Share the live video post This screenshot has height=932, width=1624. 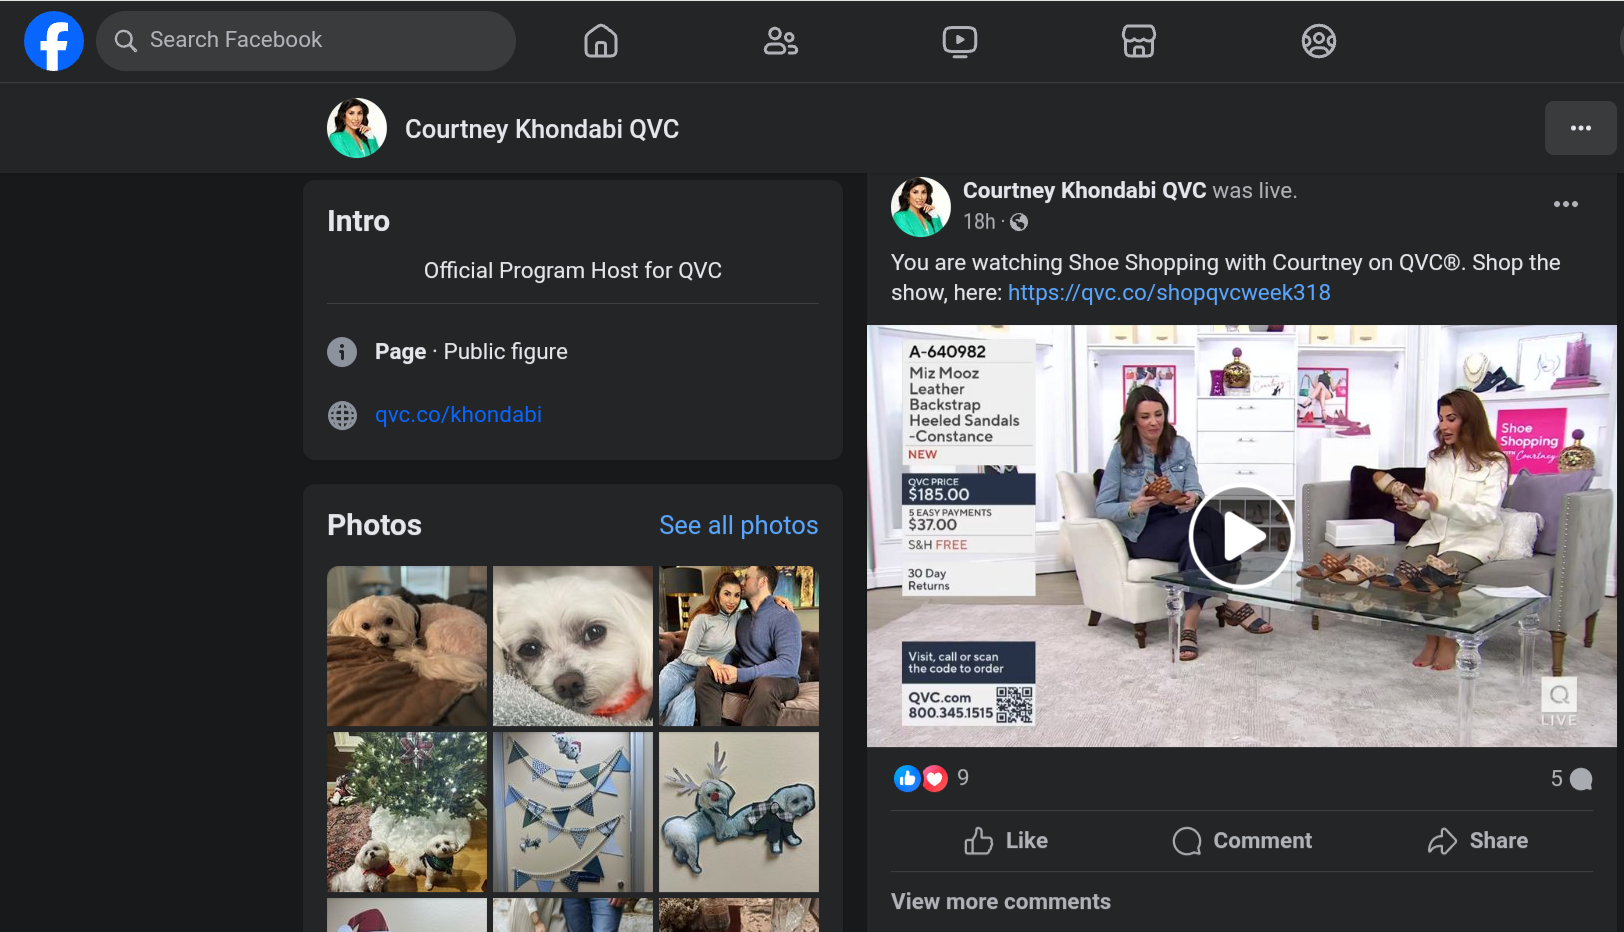(x=1478, y=841)
